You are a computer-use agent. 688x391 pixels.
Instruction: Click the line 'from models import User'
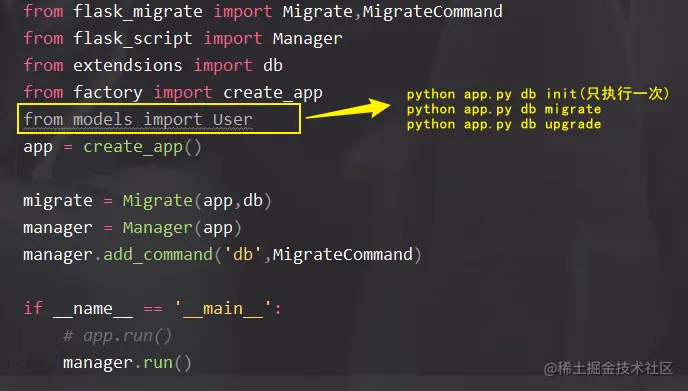(138, 119)
